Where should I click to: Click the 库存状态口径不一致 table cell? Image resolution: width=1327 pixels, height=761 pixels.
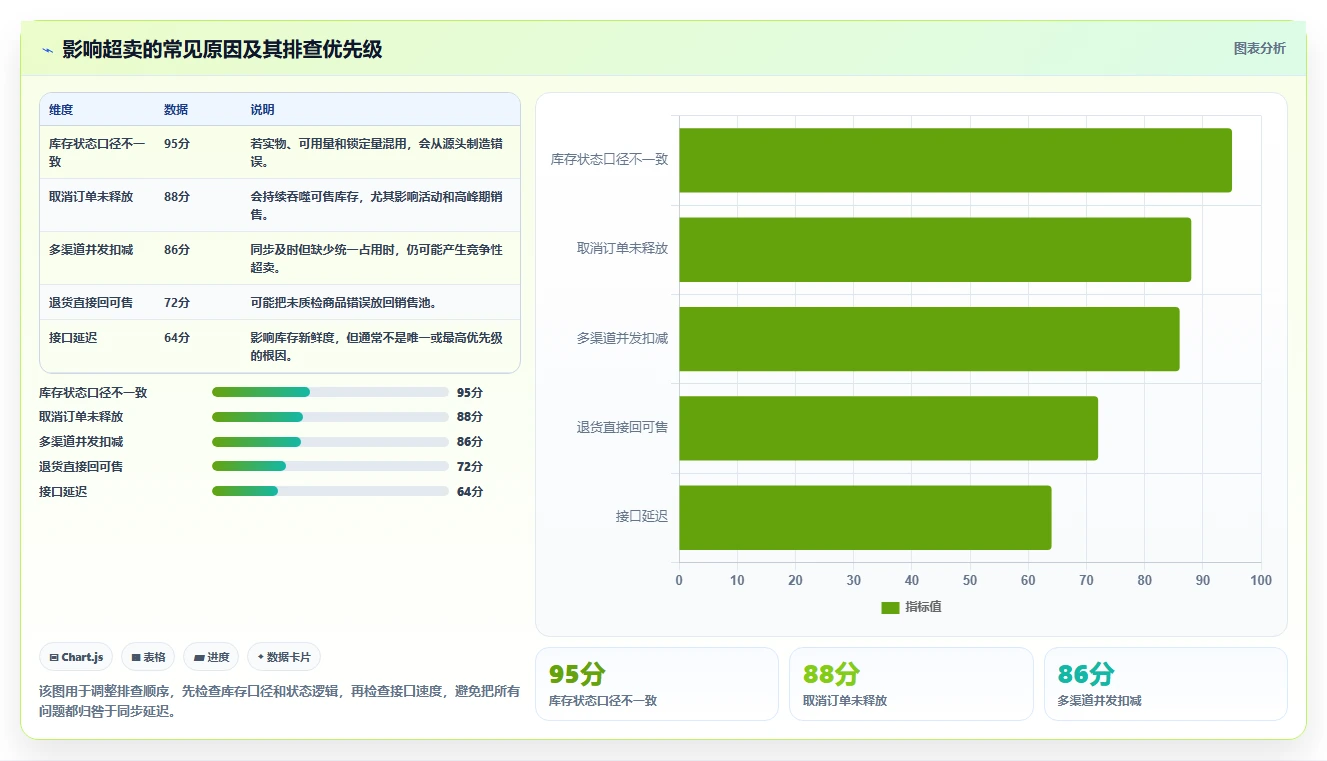[97, 153]
